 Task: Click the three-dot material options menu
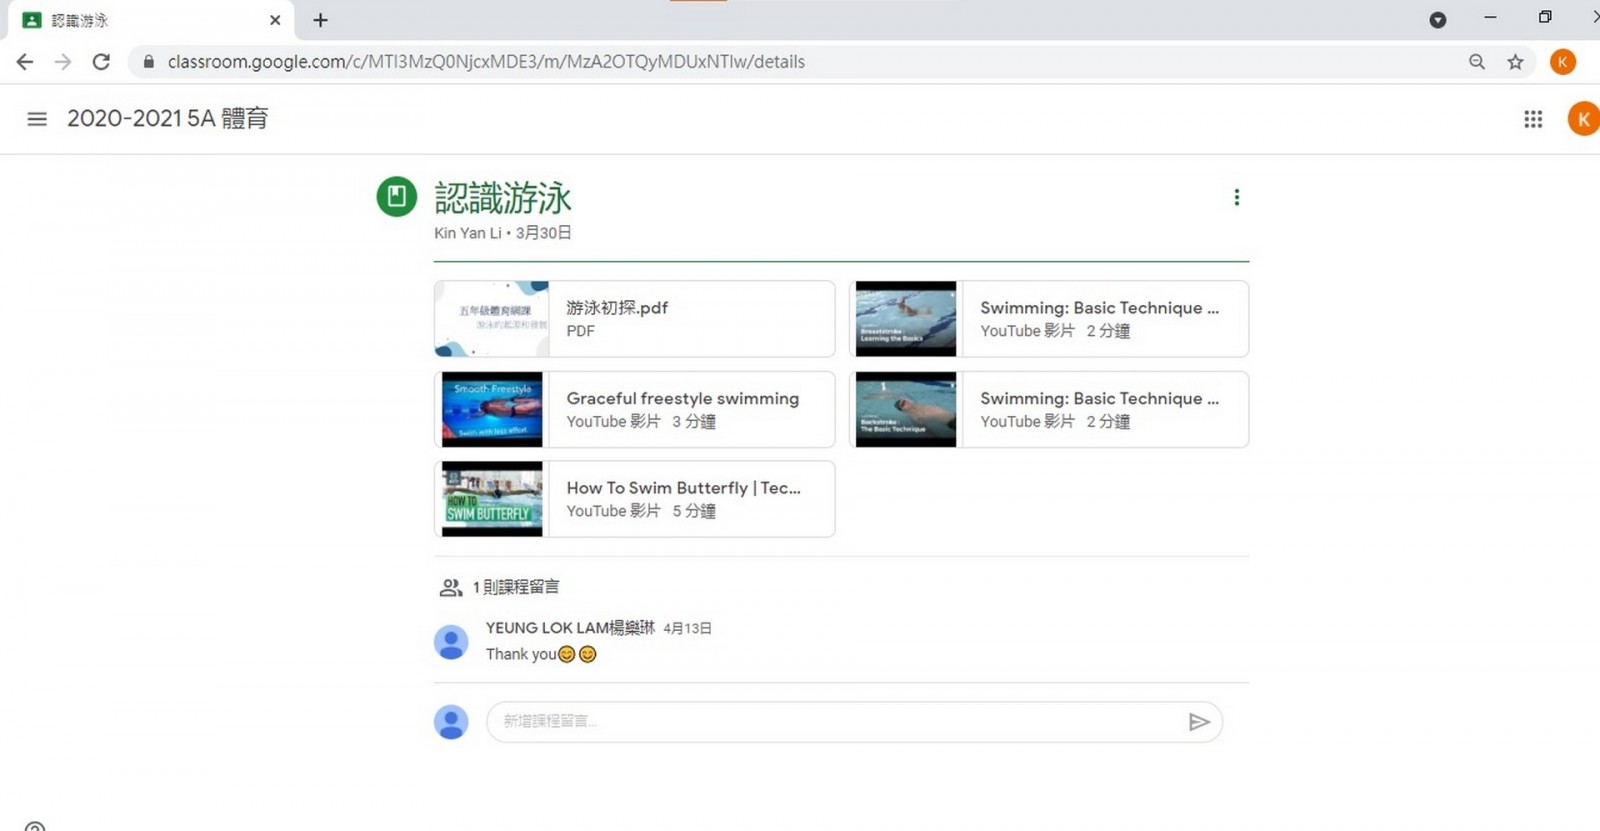click(1236, 197)
